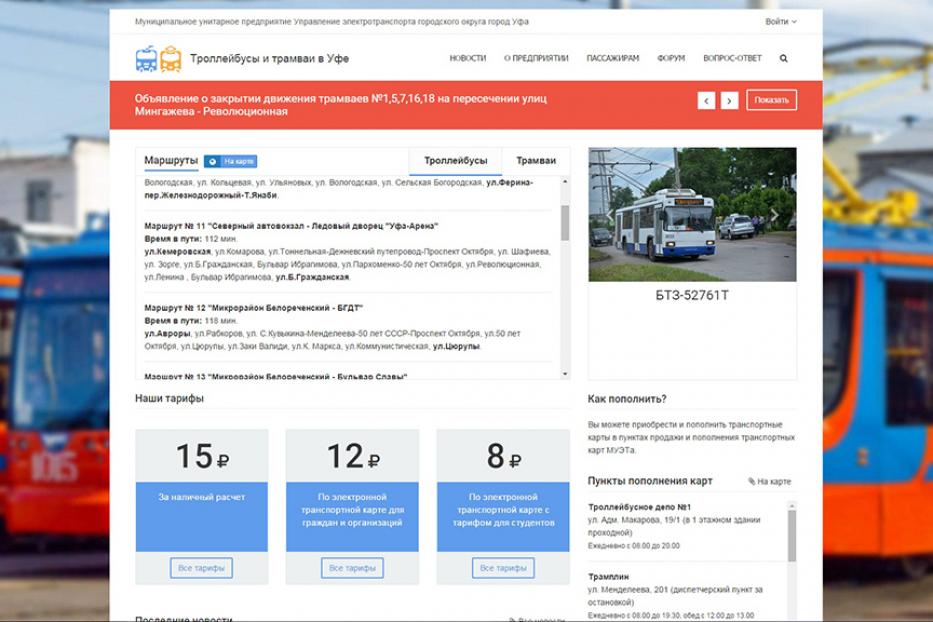Show previous announcement with left arrow
Screen dimensions: 933x622
coord(706,101)
